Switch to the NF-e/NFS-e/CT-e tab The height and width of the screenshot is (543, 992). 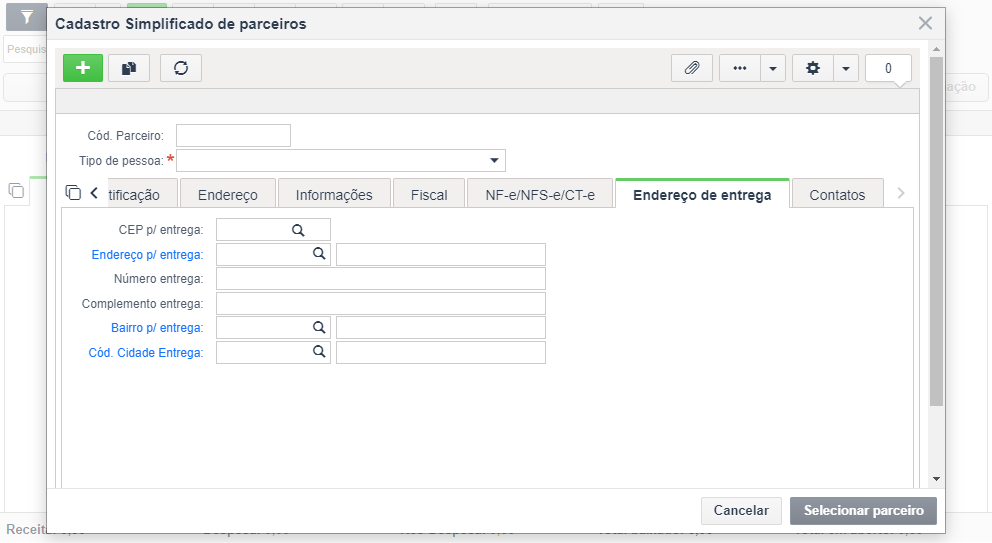[x=540, y=195]
